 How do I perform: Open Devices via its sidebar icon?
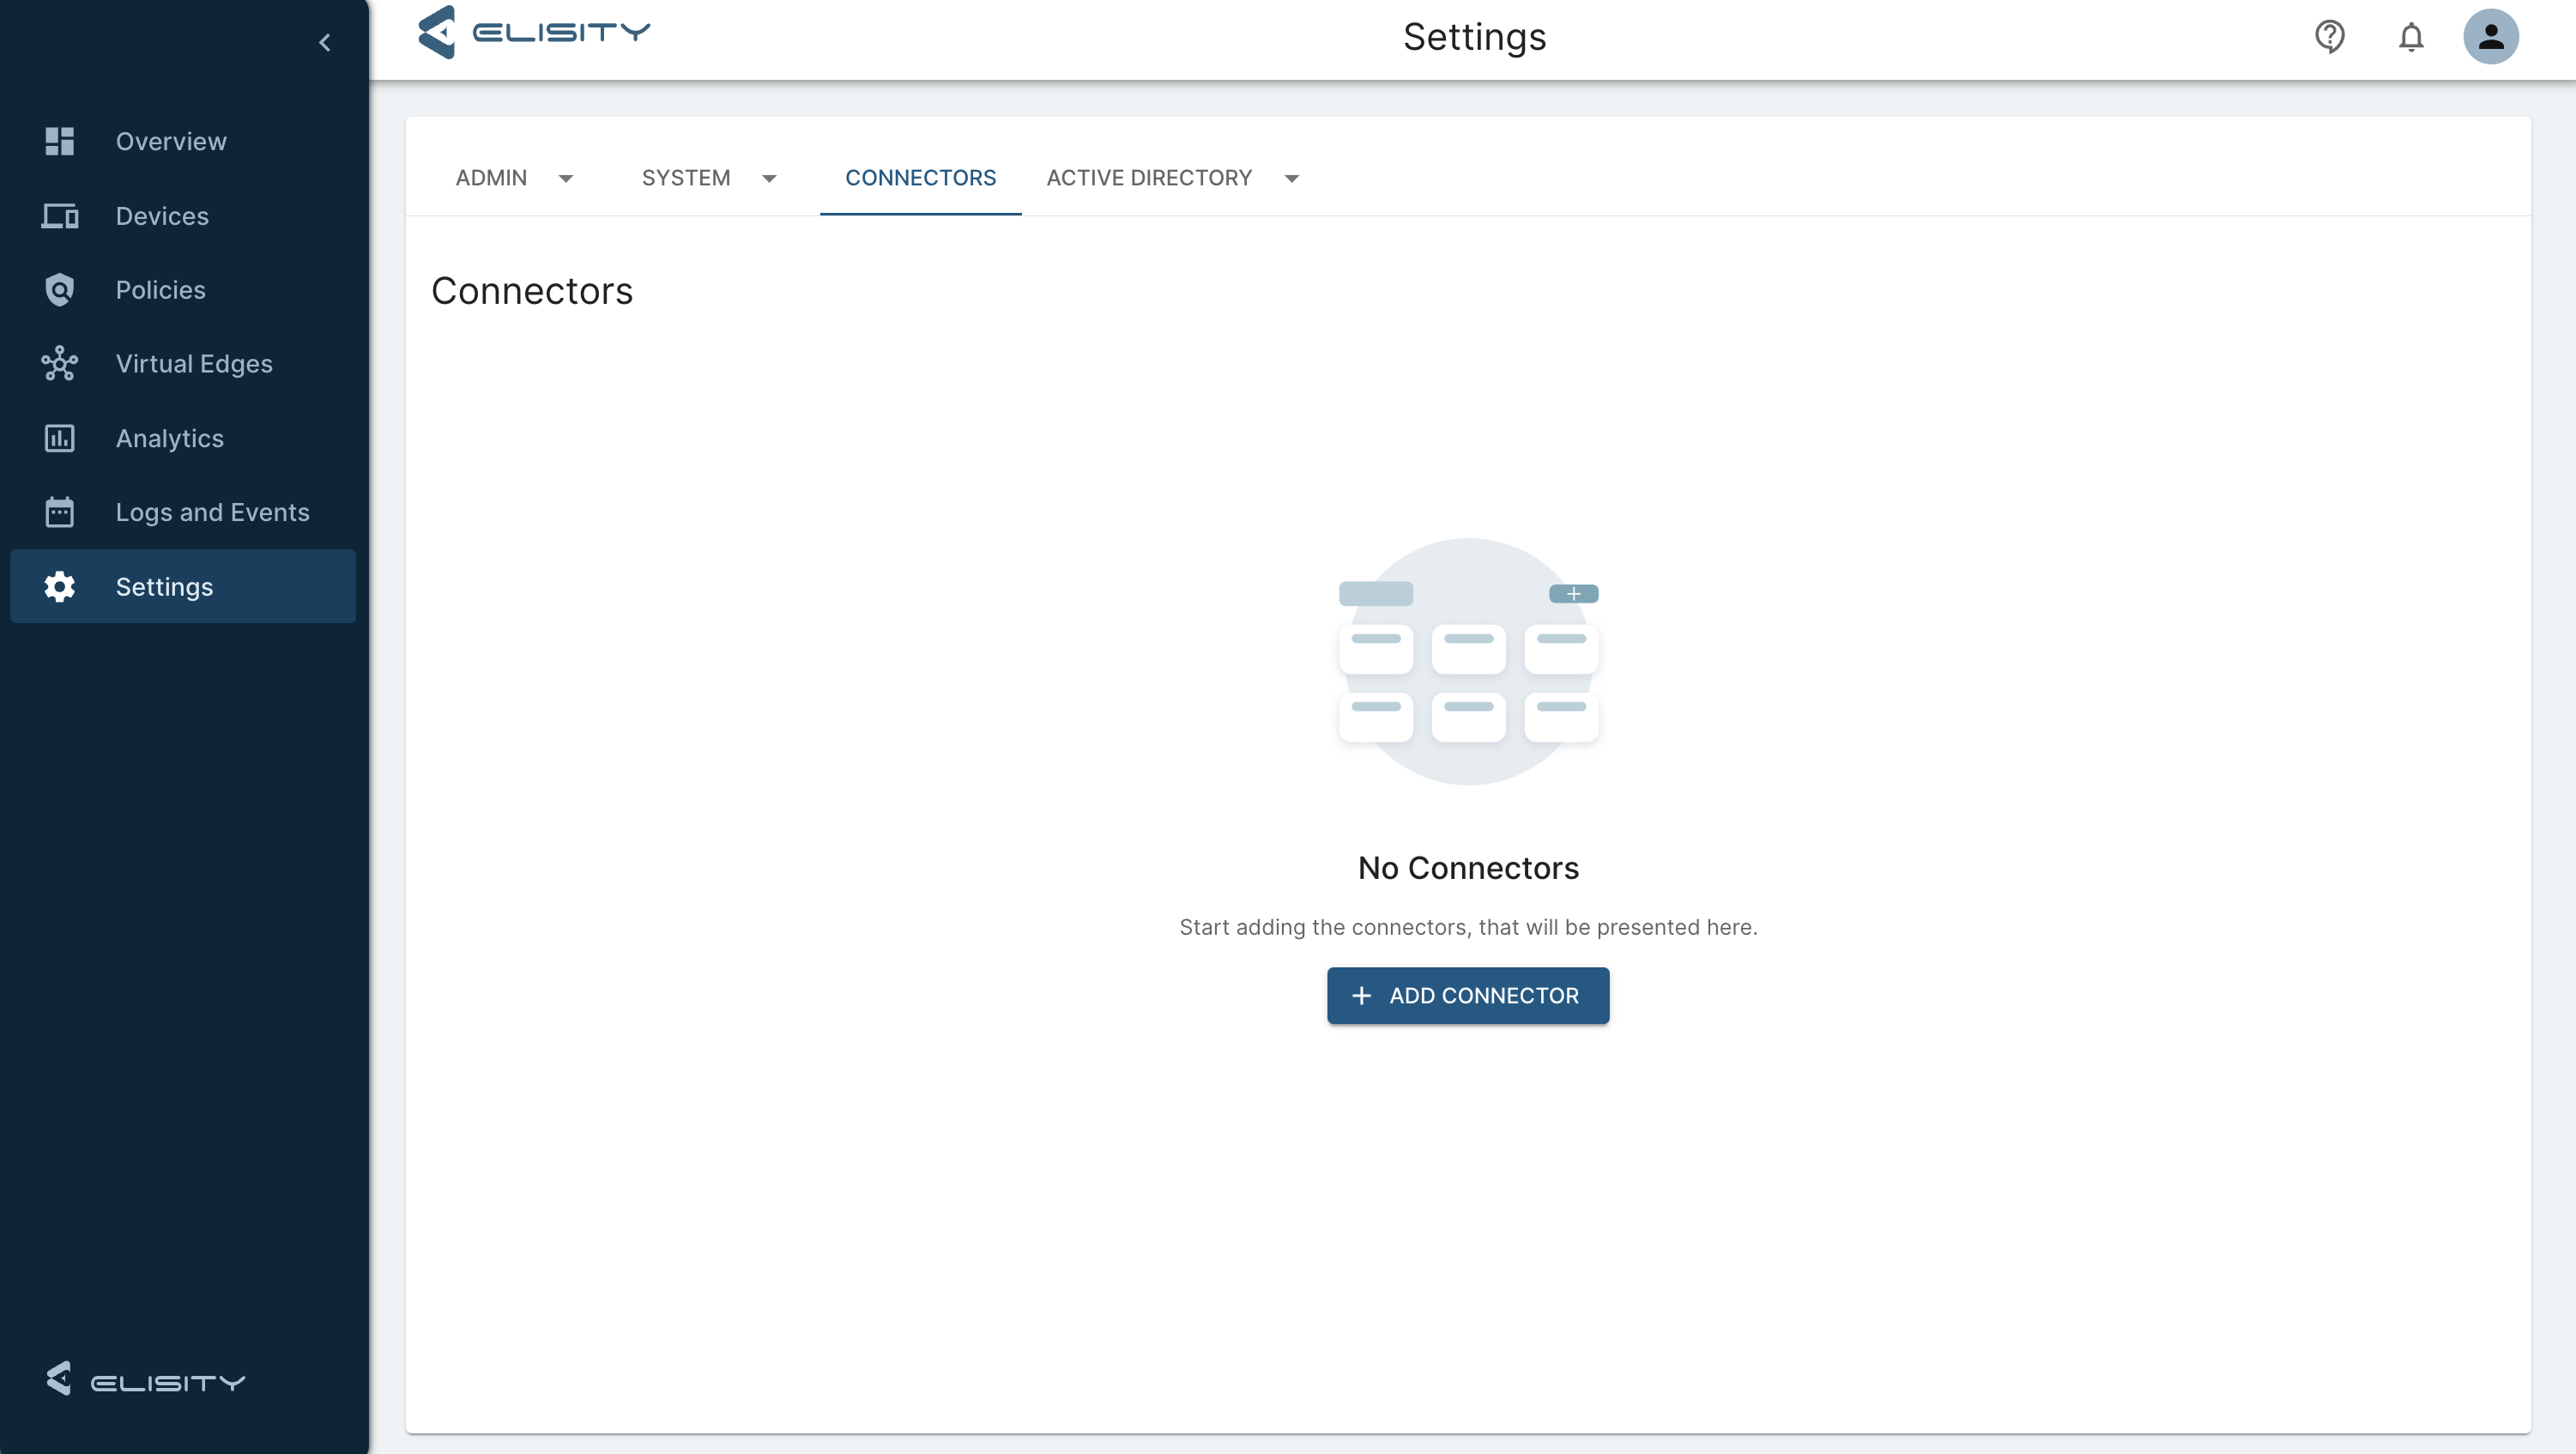(x=60, y=216)
